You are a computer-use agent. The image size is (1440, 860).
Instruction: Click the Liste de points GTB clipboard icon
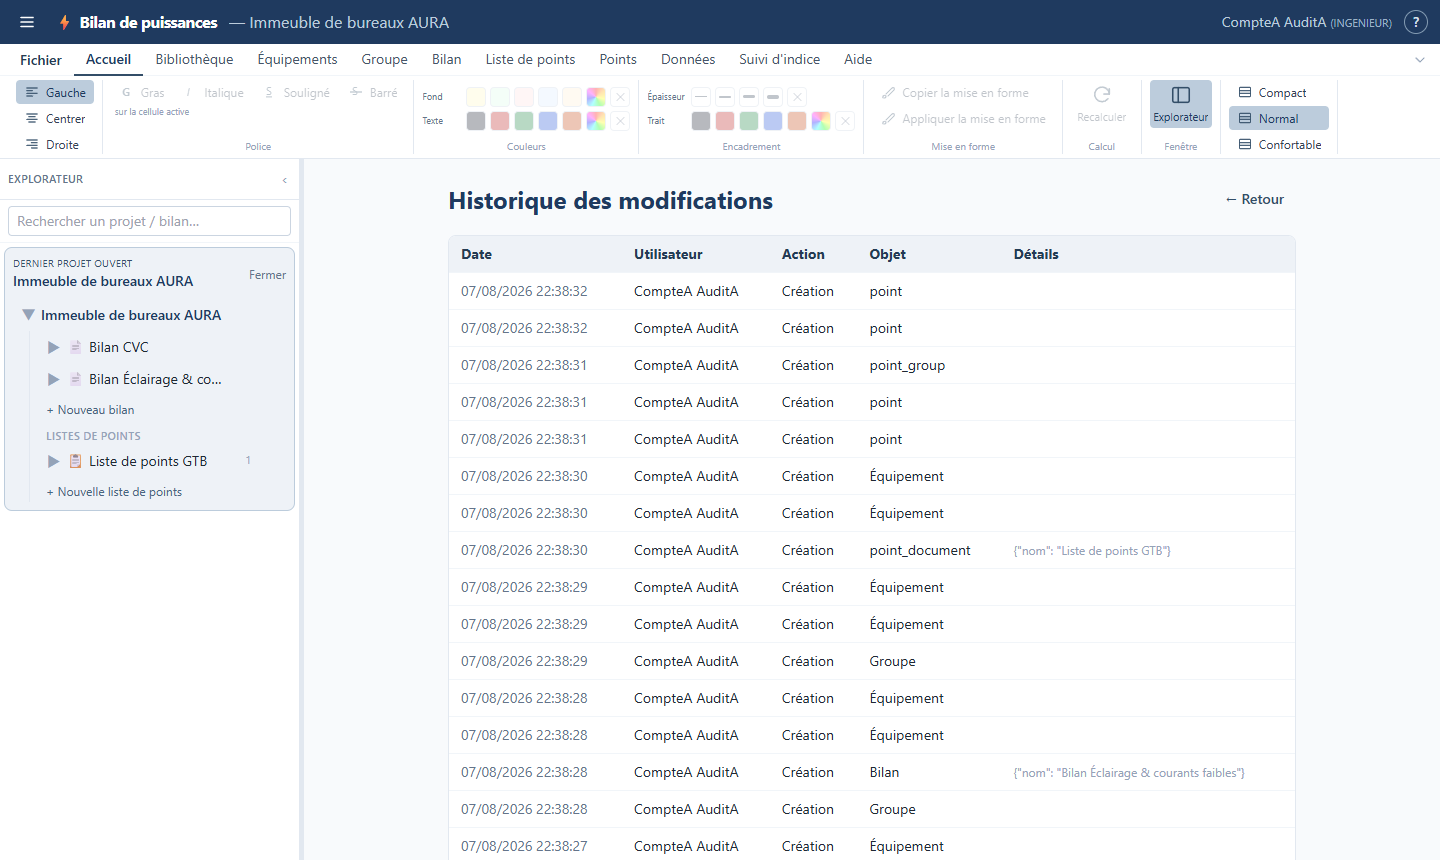pyautogui.click(x=76, y=461)
